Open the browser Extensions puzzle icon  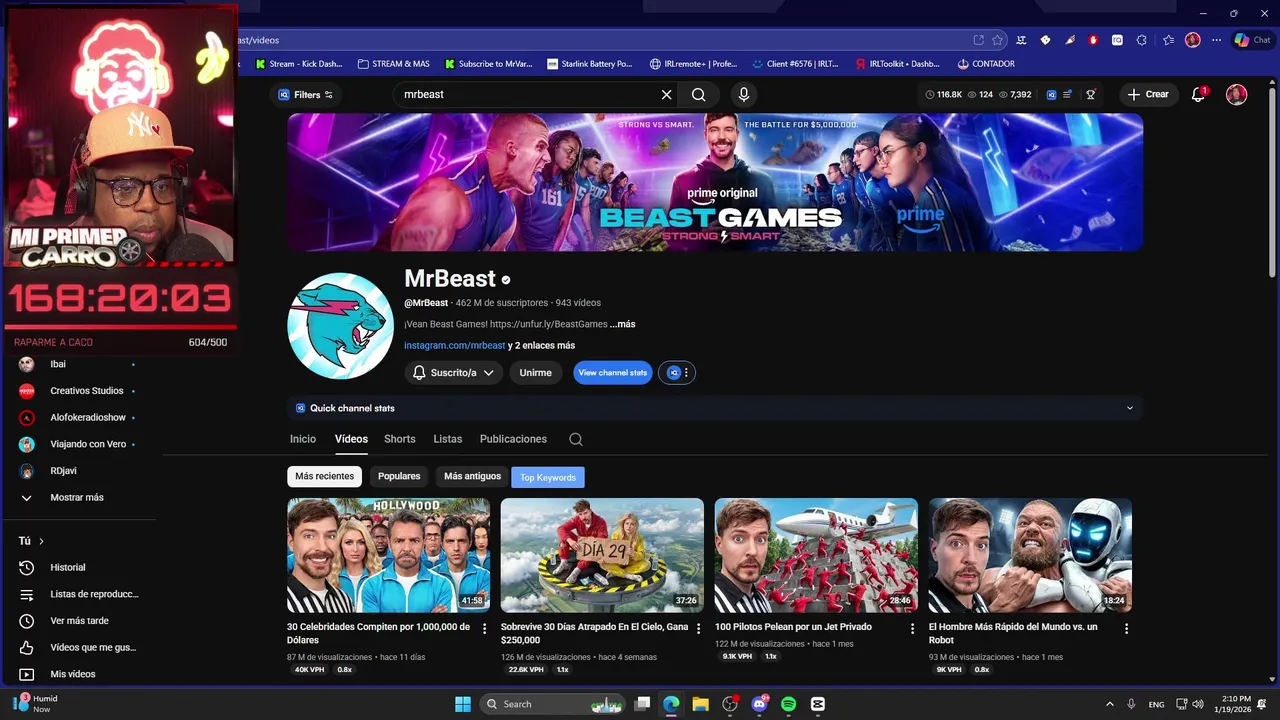tap(1141, 40)
